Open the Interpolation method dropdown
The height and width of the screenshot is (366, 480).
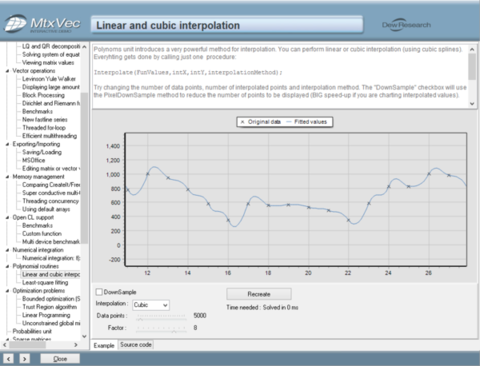coord(151,305)
